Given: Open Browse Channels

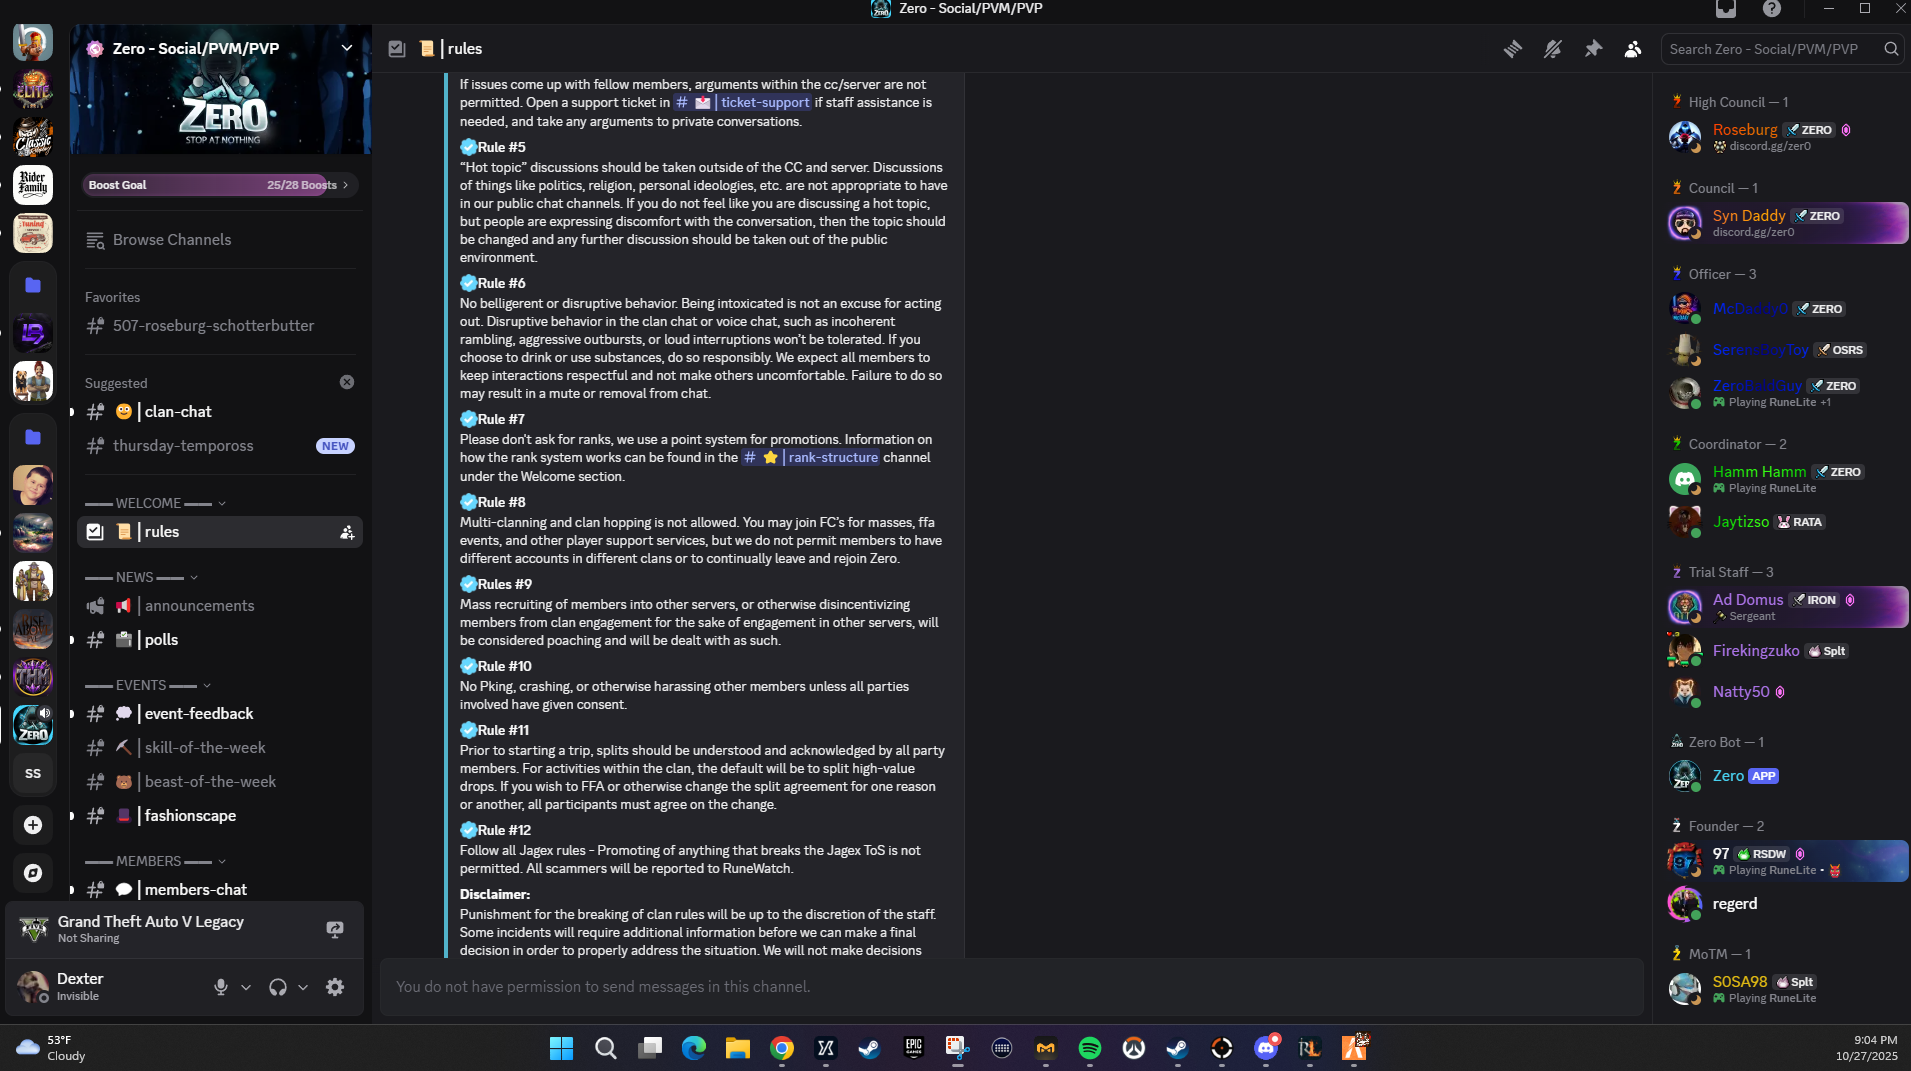Looking at the screenshot, I should (171, 240).
